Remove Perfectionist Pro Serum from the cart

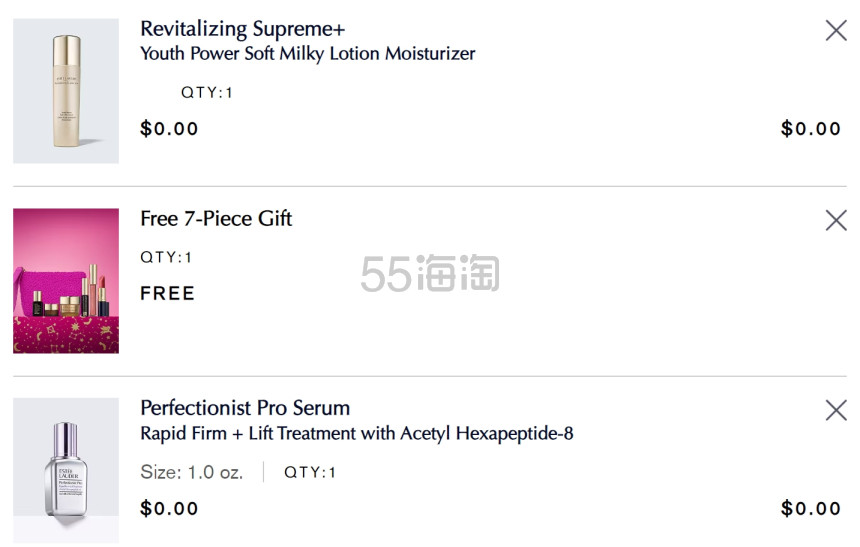[x=836, y=410]
